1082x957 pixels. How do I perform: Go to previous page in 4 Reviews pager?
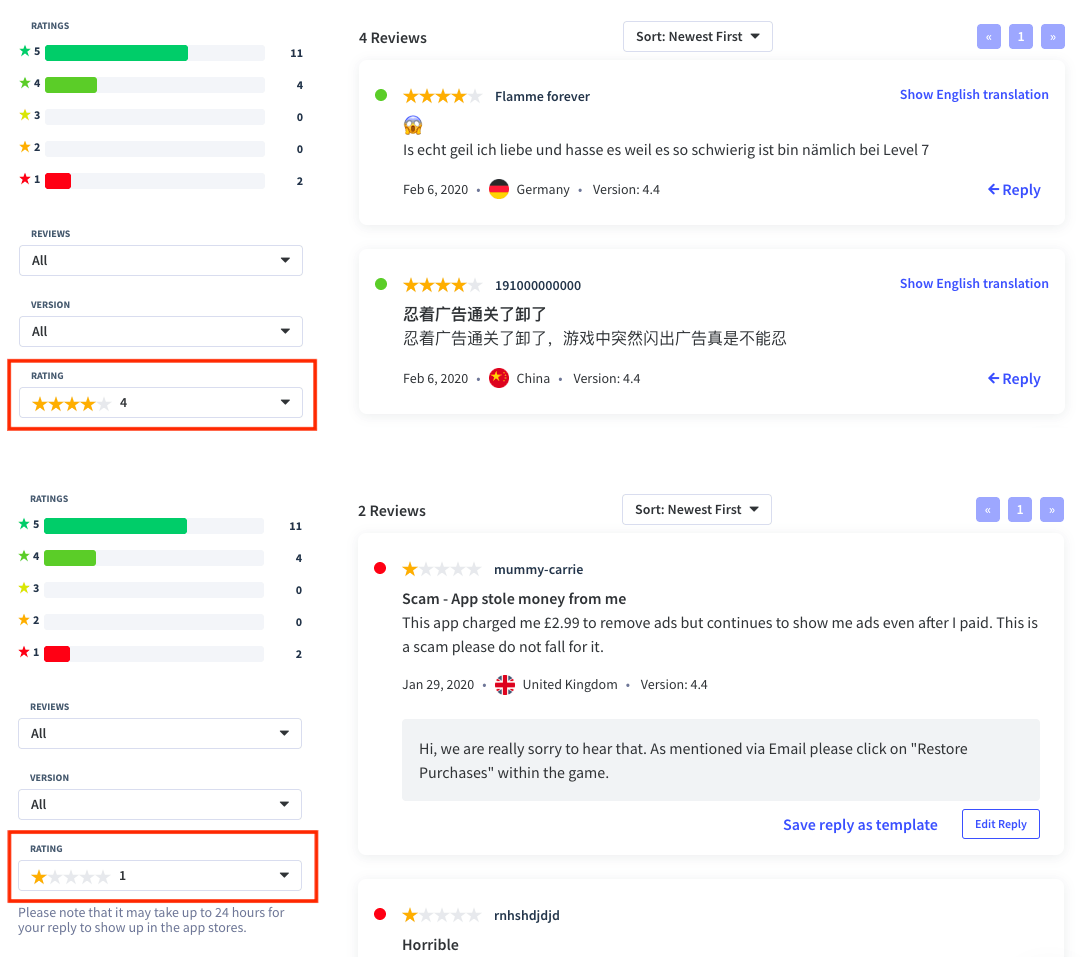tap(989, 37)
